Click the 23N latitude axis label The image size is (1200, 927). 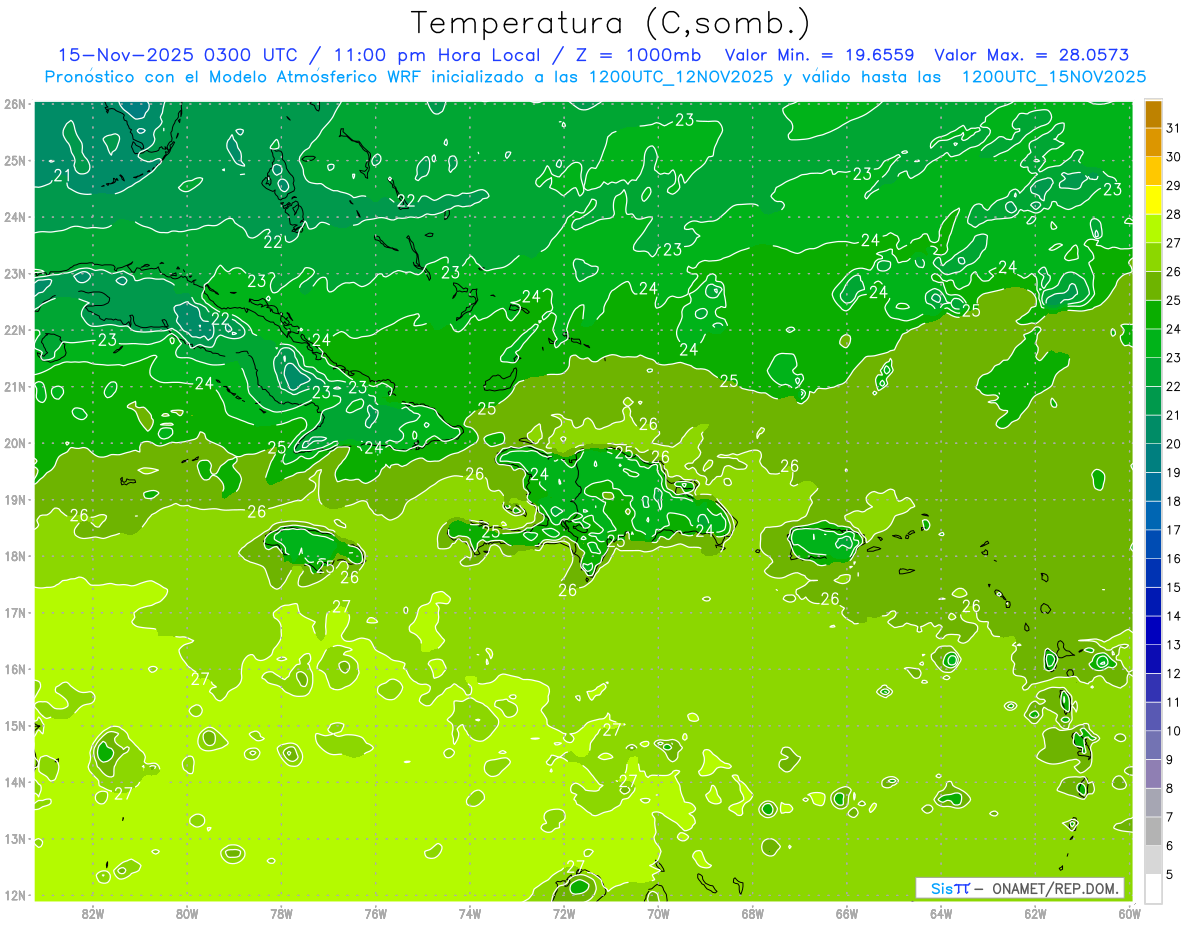point(15,274)
